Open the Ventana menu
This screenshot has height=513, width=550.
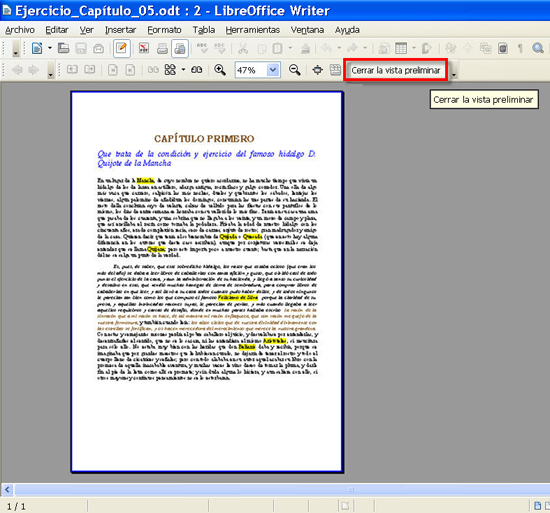pyautogui.click(x=307, y=30)
